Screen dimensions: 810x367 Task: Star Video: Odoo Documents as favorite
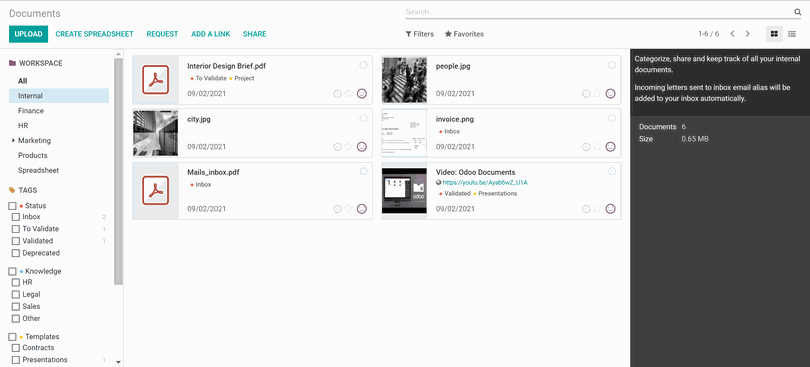[597, 209]
